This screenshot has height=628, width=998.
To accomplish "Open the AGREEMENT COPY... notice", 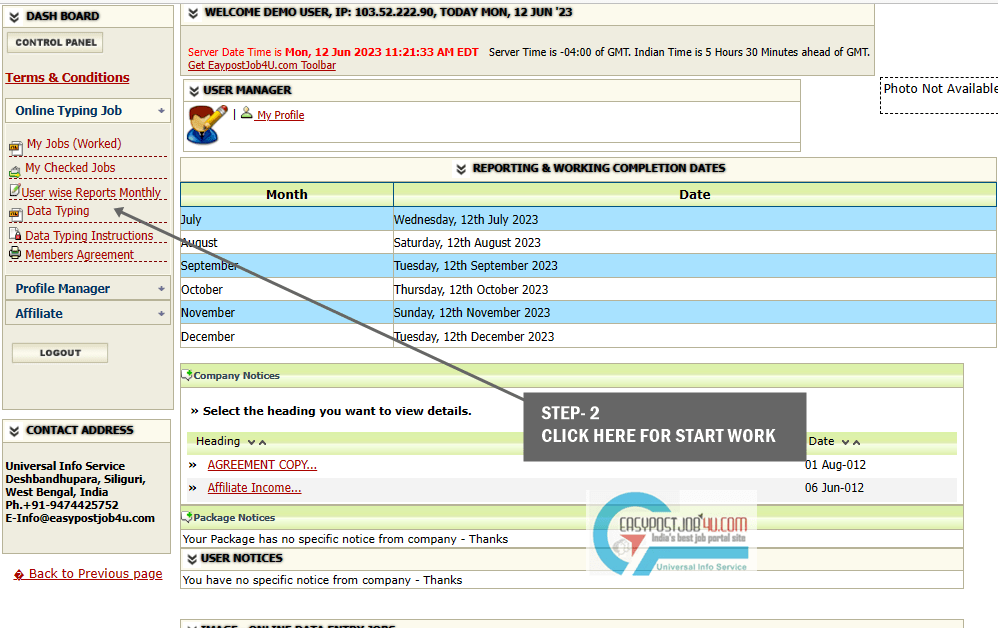I will [262, 465].
